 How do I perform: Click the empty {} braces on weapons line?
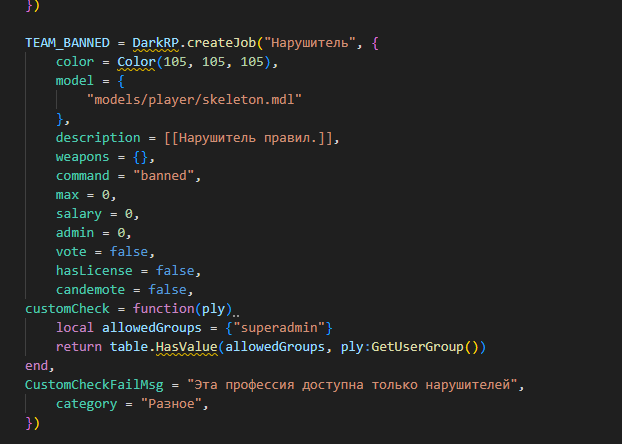140,157
